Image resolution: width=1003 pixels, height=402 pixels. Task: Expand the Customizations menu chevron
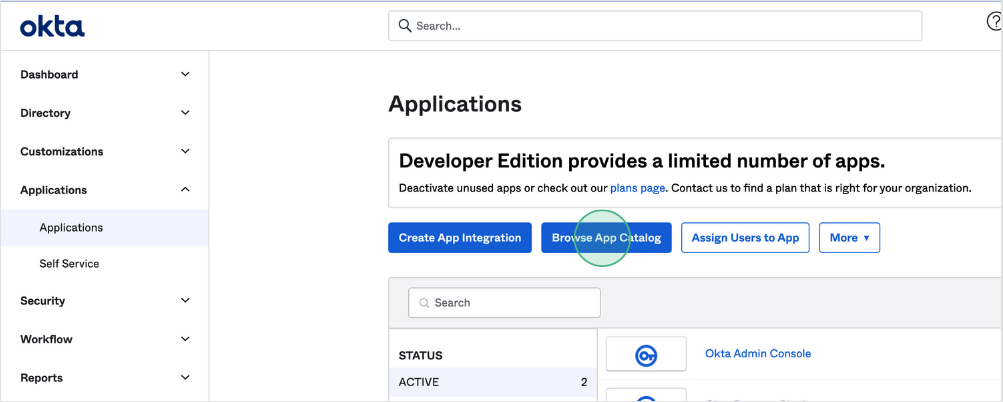tap(186, 151)
